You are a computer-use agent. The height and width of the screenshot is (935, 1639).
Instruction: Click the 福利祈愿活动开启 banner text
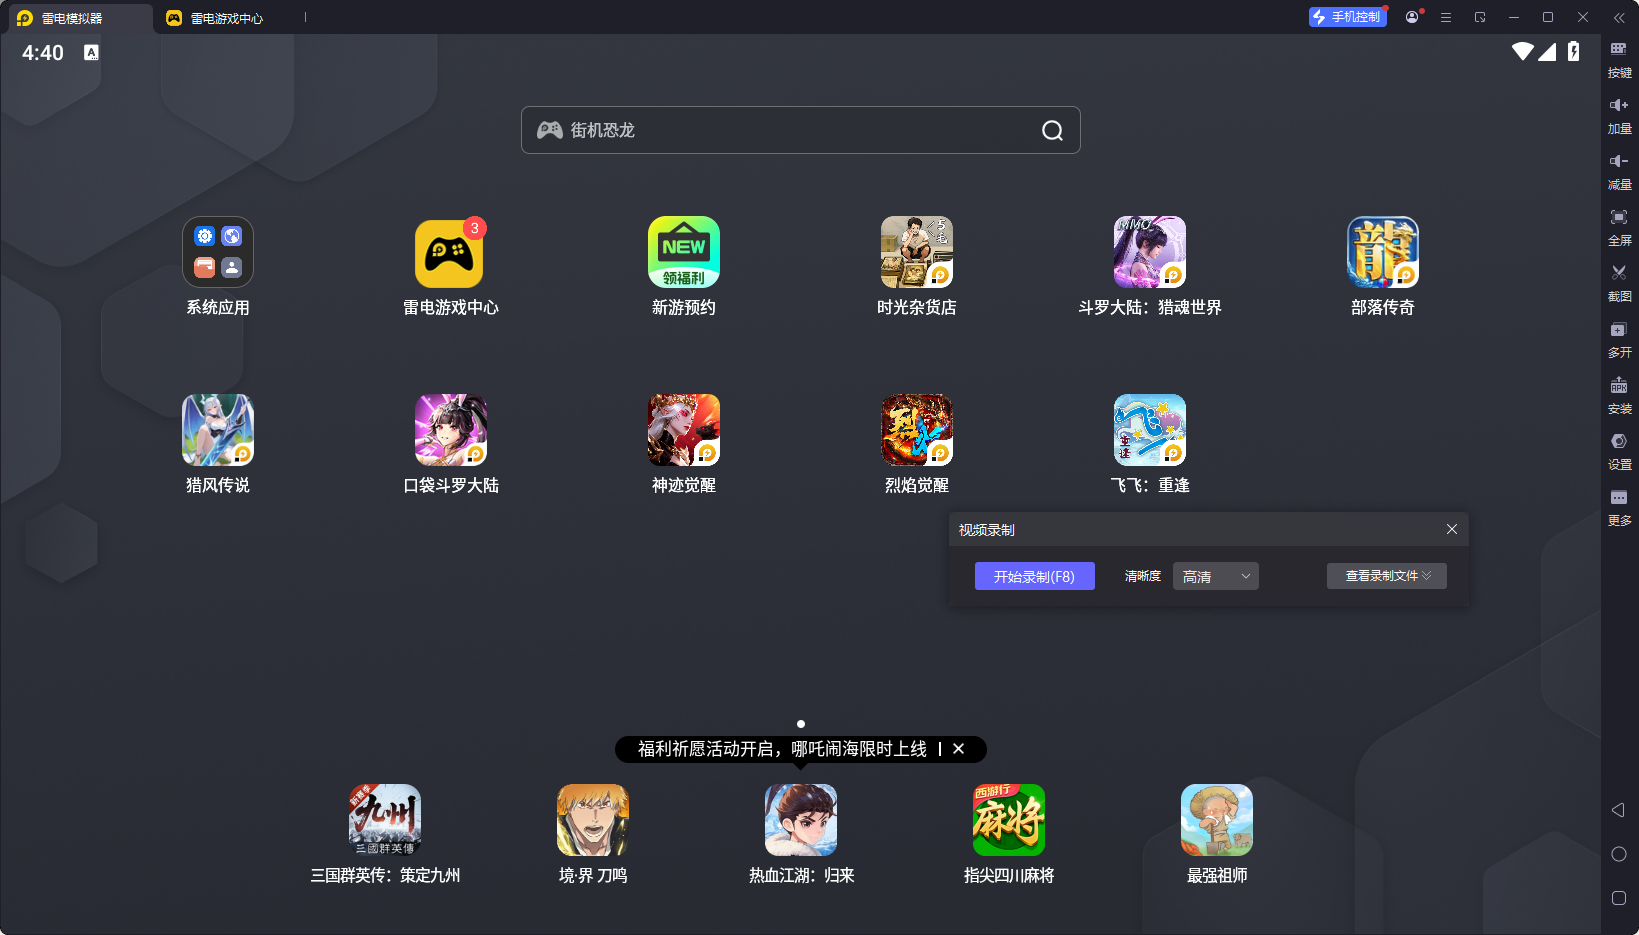(x=782, y=749)
